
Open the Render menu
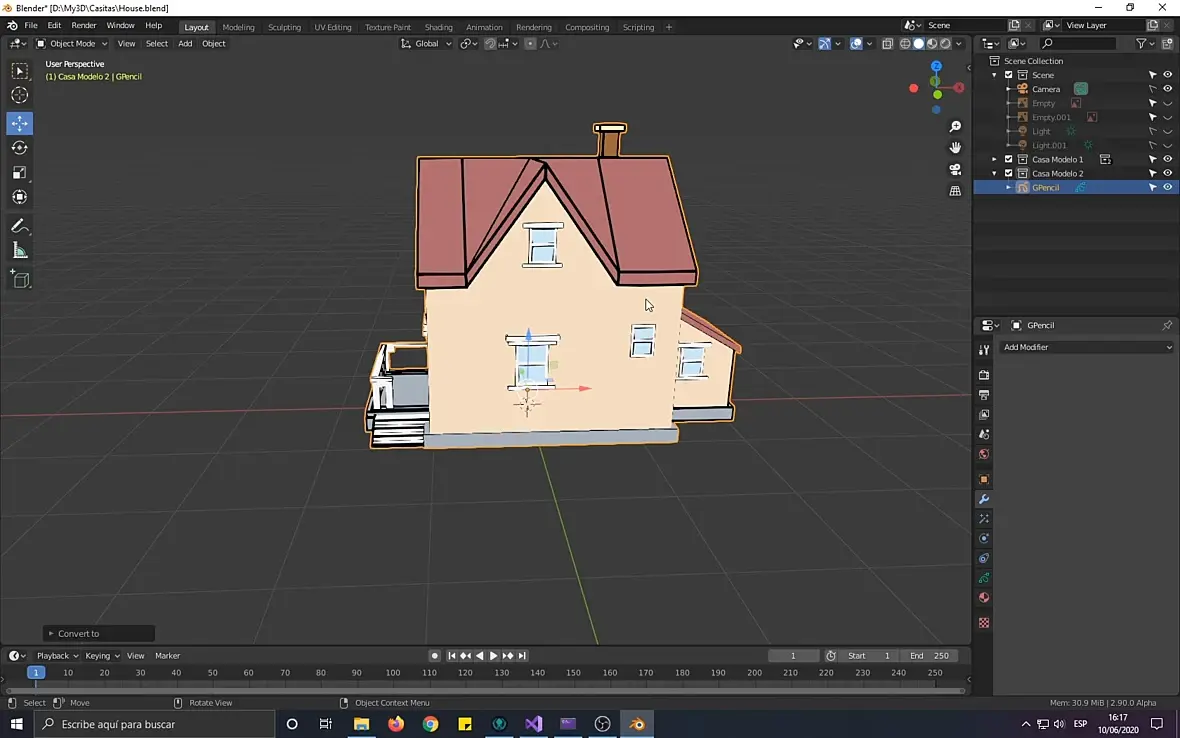pyautogui.click(x=84, y=25)
